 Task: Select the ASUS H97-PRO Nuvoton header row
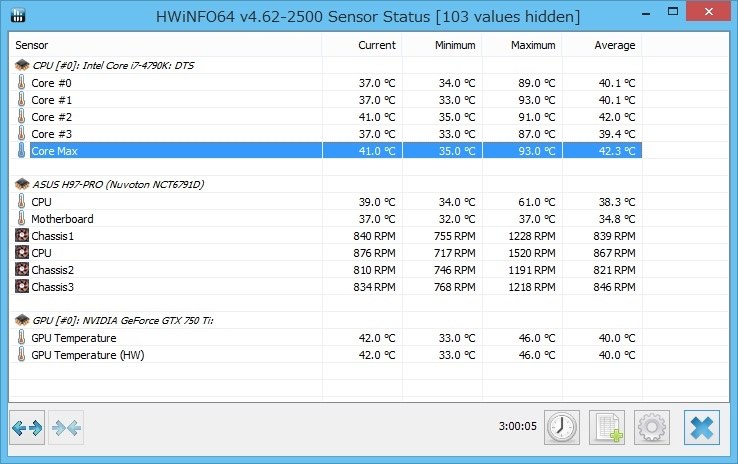(x=118, y=184)
